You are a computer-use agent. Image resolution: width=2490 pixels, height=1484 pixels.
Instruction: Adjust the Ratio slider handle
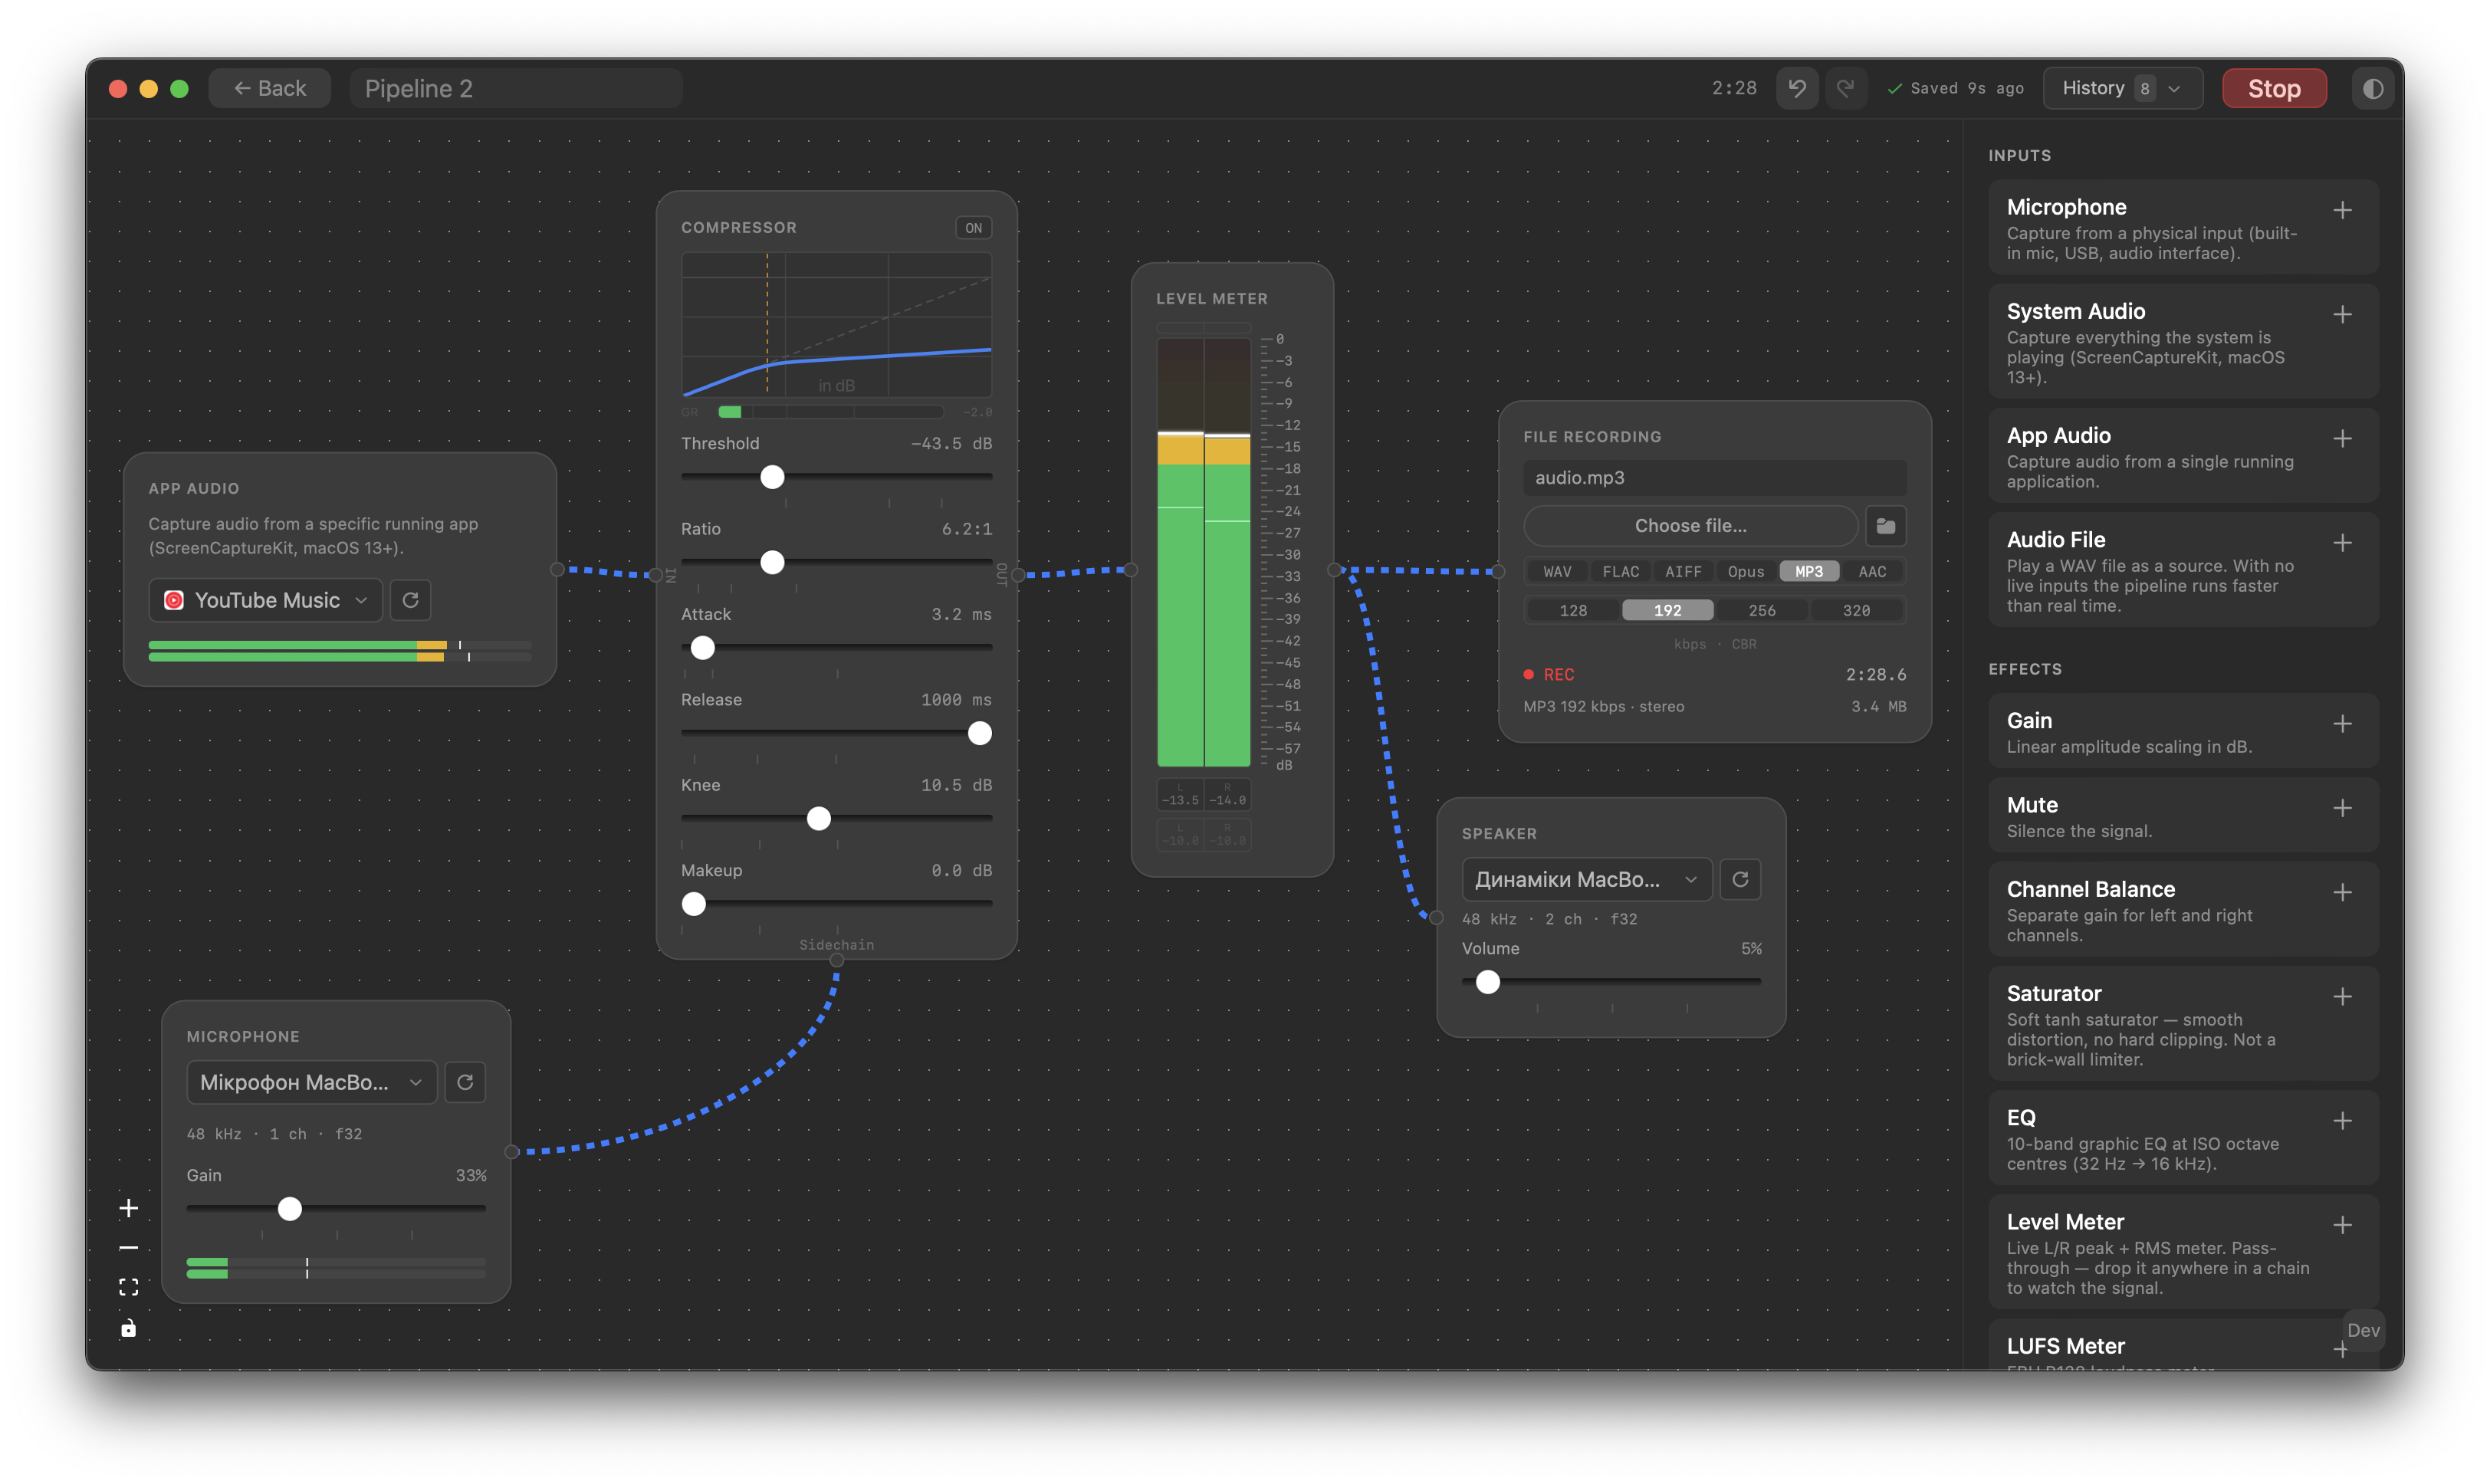772,562
